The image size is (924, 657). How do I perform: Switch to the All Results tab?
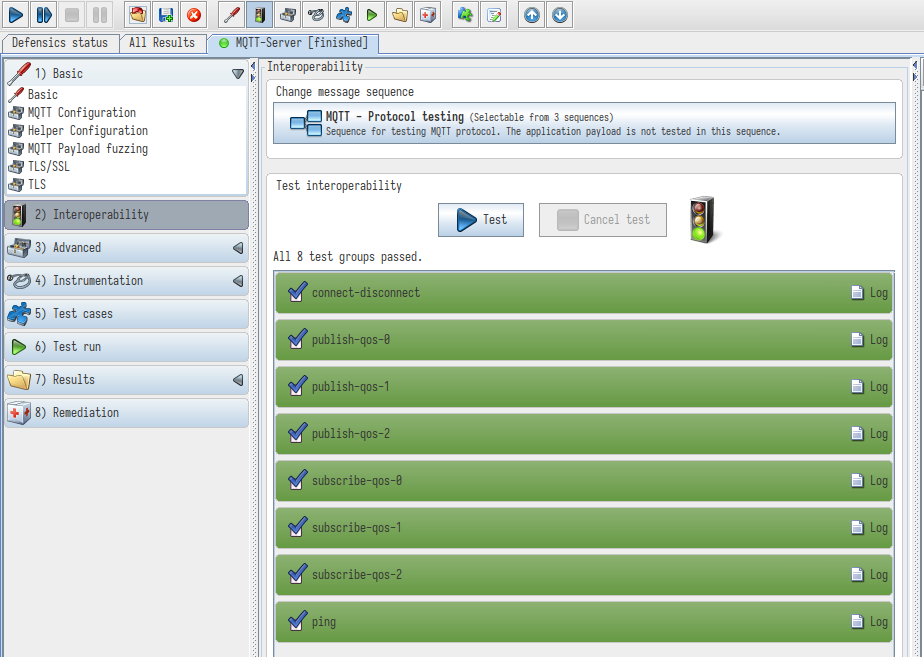162,43
